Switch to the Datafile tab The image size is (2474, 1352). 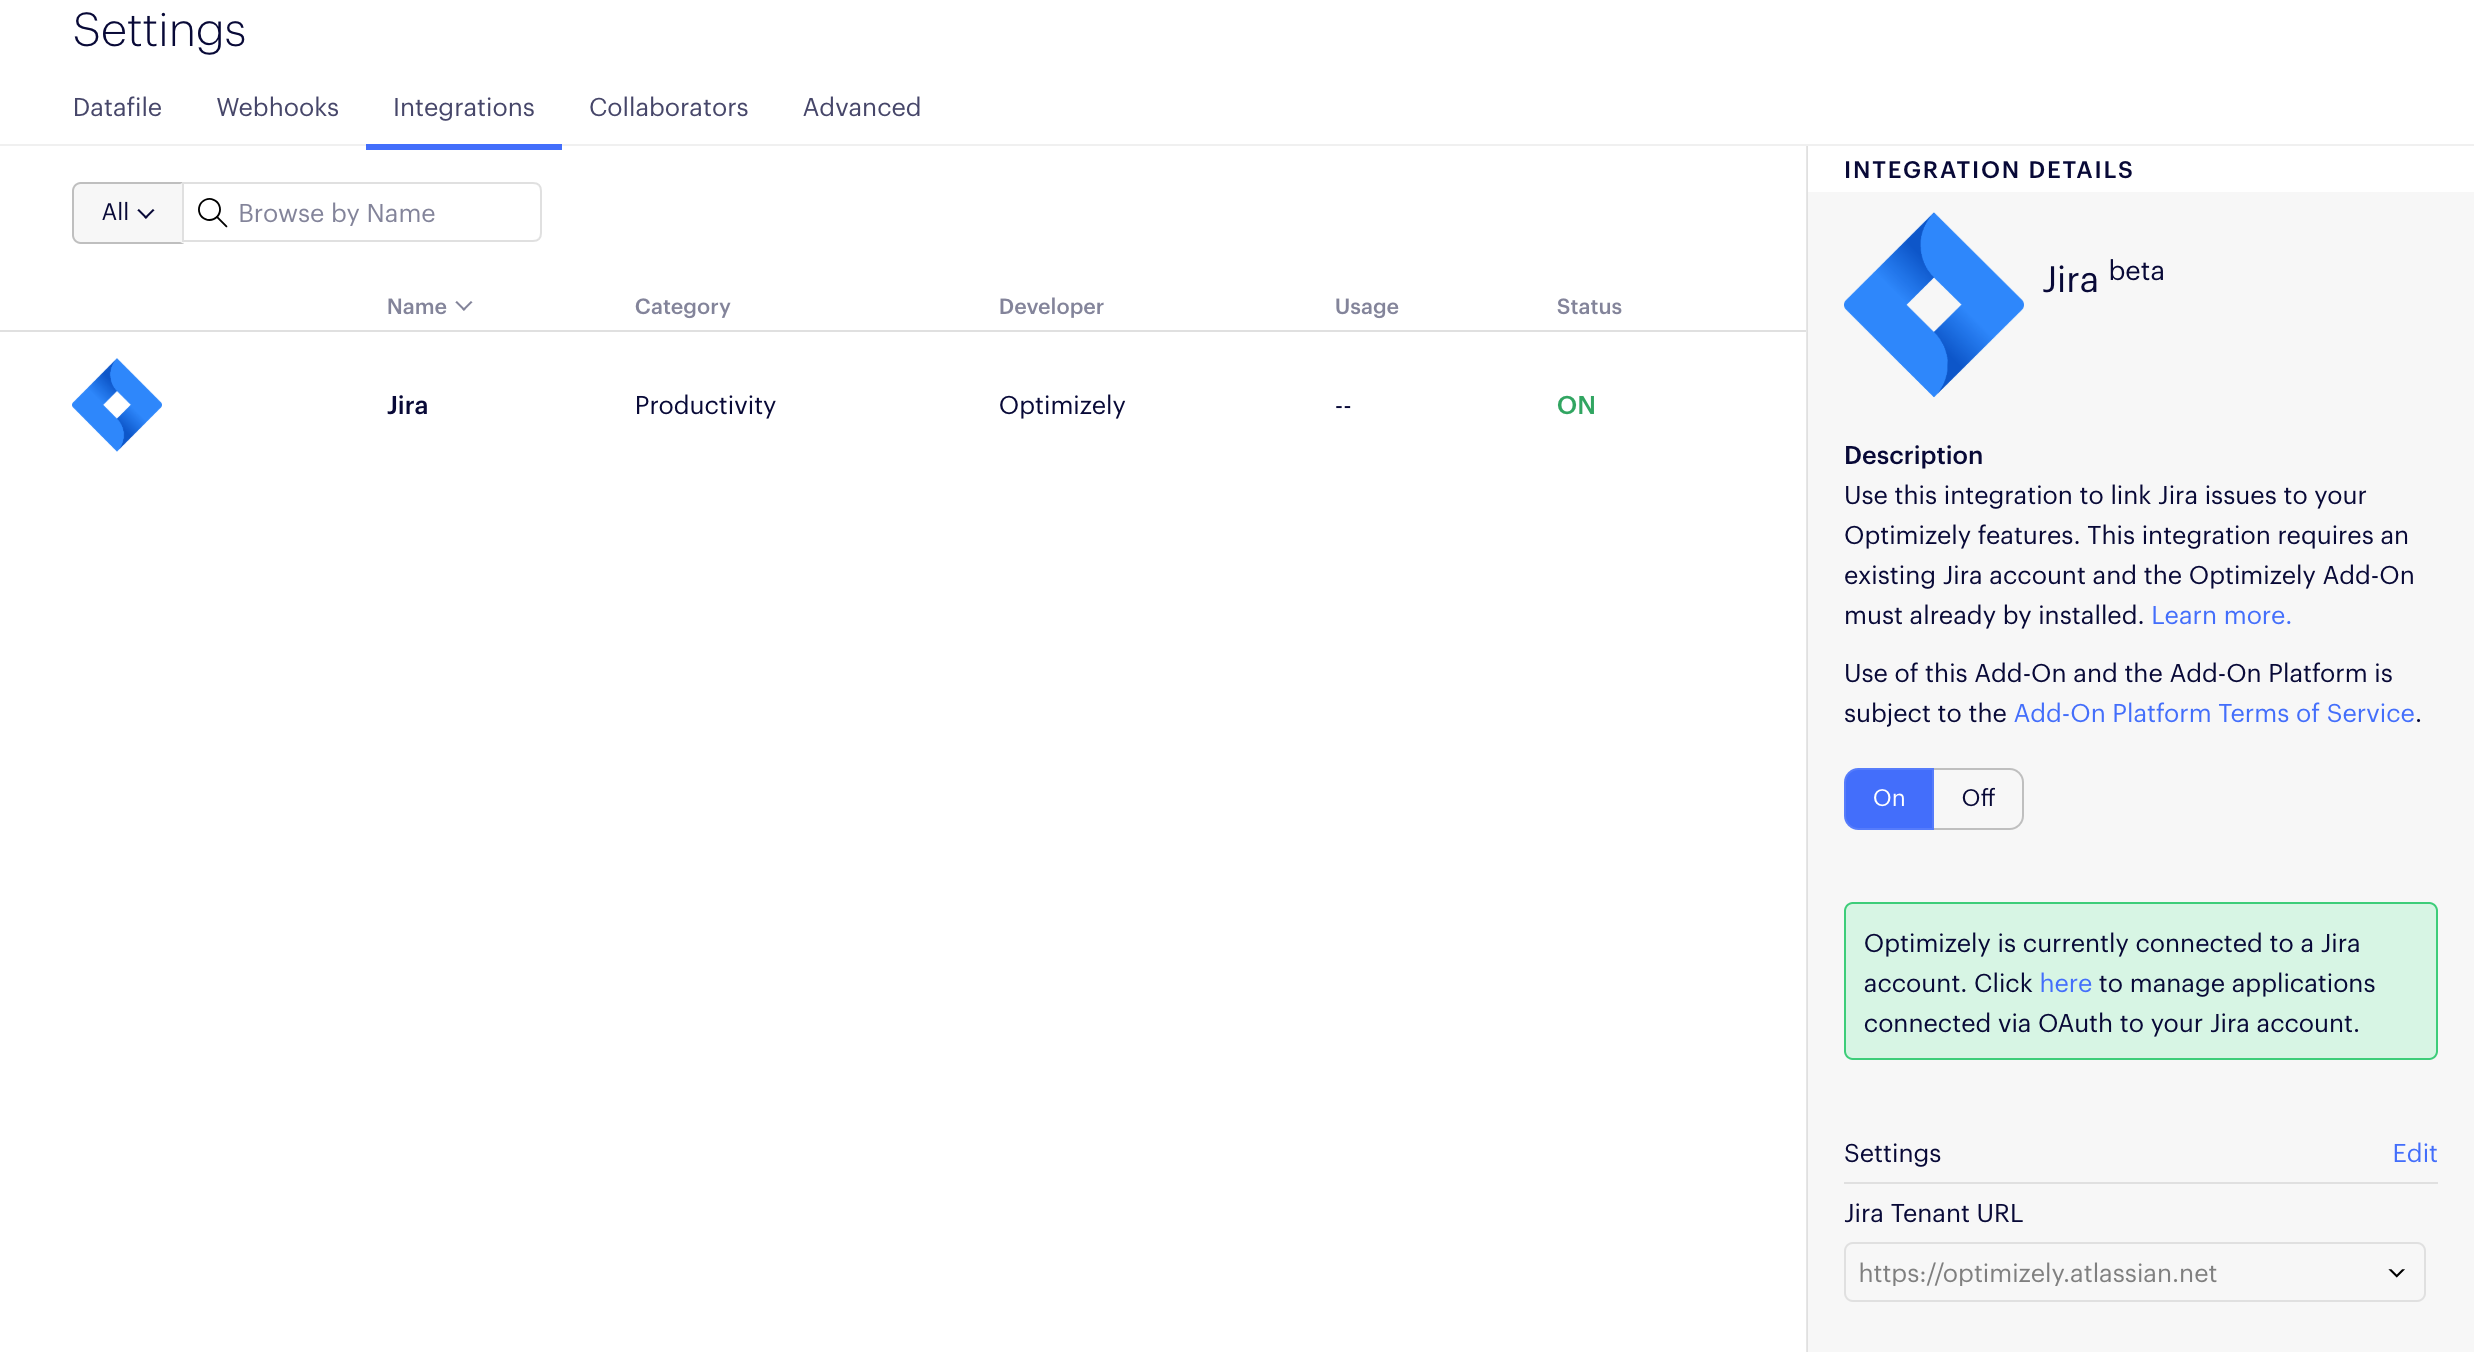coord(117,107)
